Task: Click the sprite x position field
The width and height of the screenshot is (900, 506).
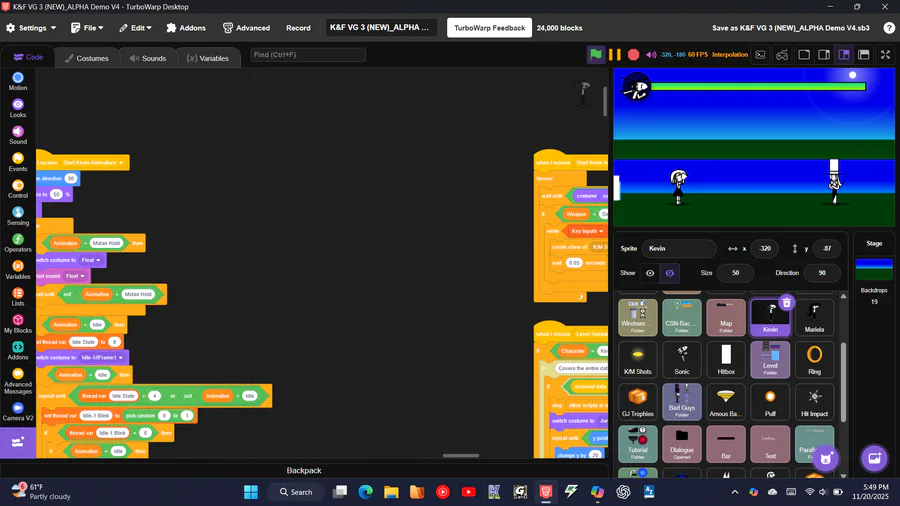Action: tap(766, 248)
